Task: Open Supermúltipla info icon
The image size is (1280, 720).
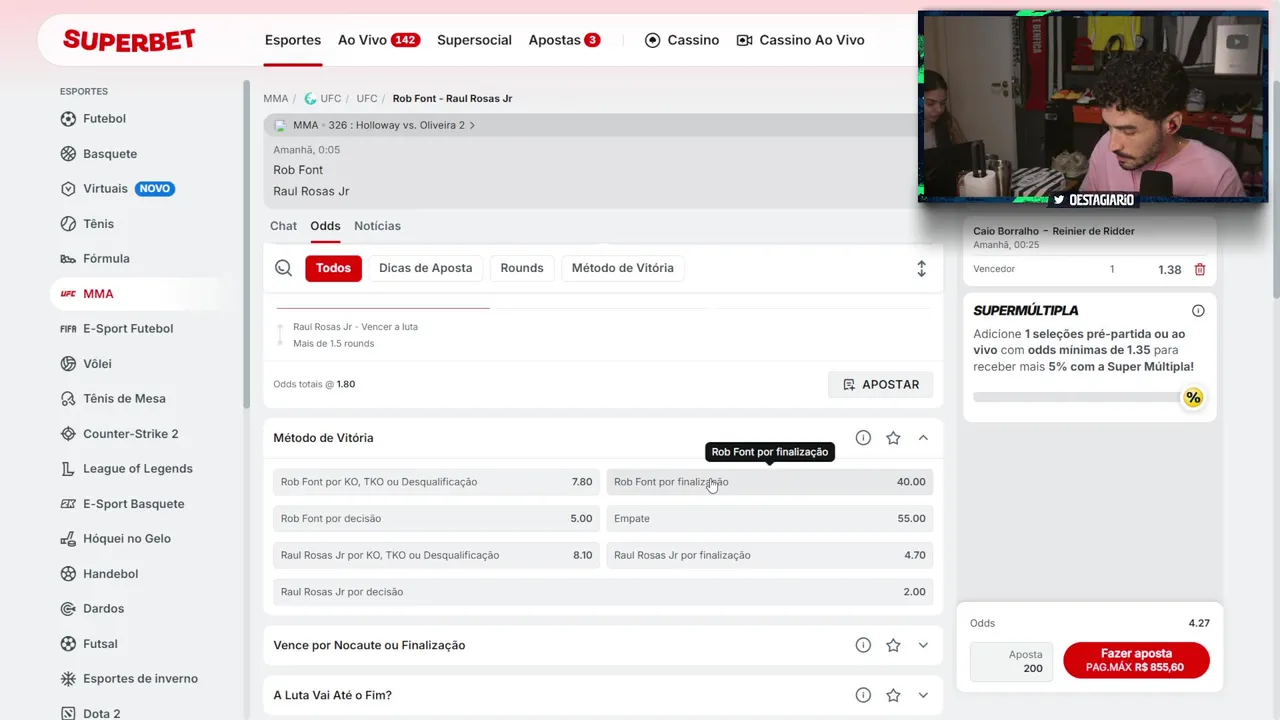Action: 1198,311
